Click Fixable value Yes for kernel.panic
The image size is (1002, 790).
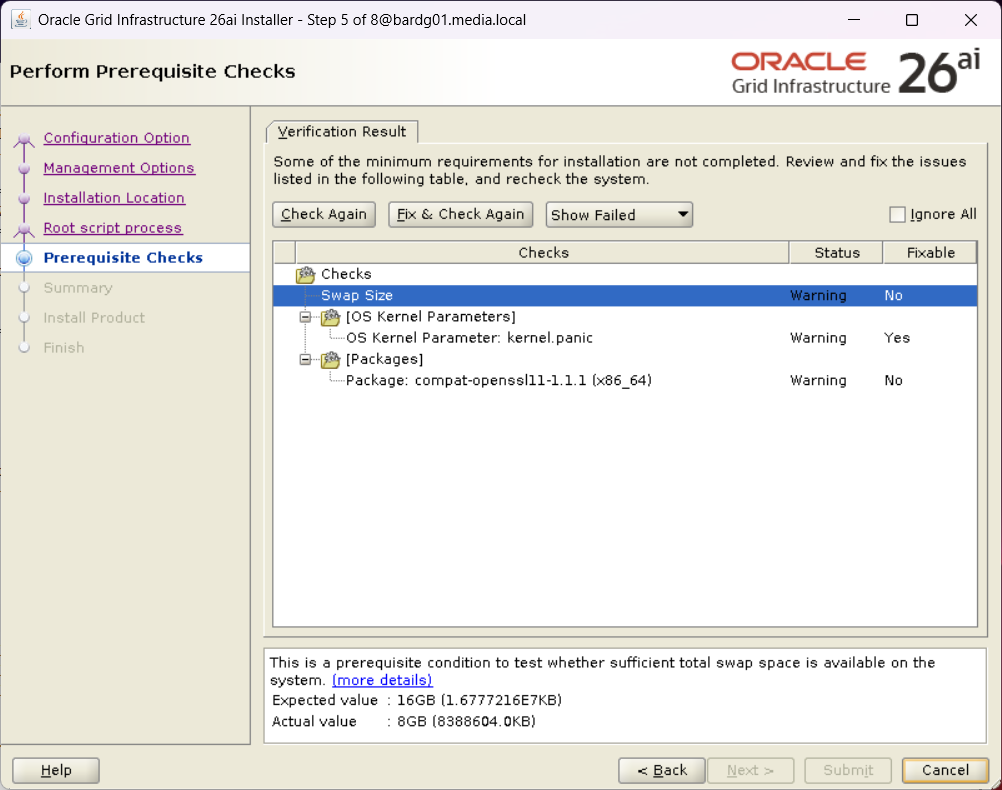(x=897, y=338)
